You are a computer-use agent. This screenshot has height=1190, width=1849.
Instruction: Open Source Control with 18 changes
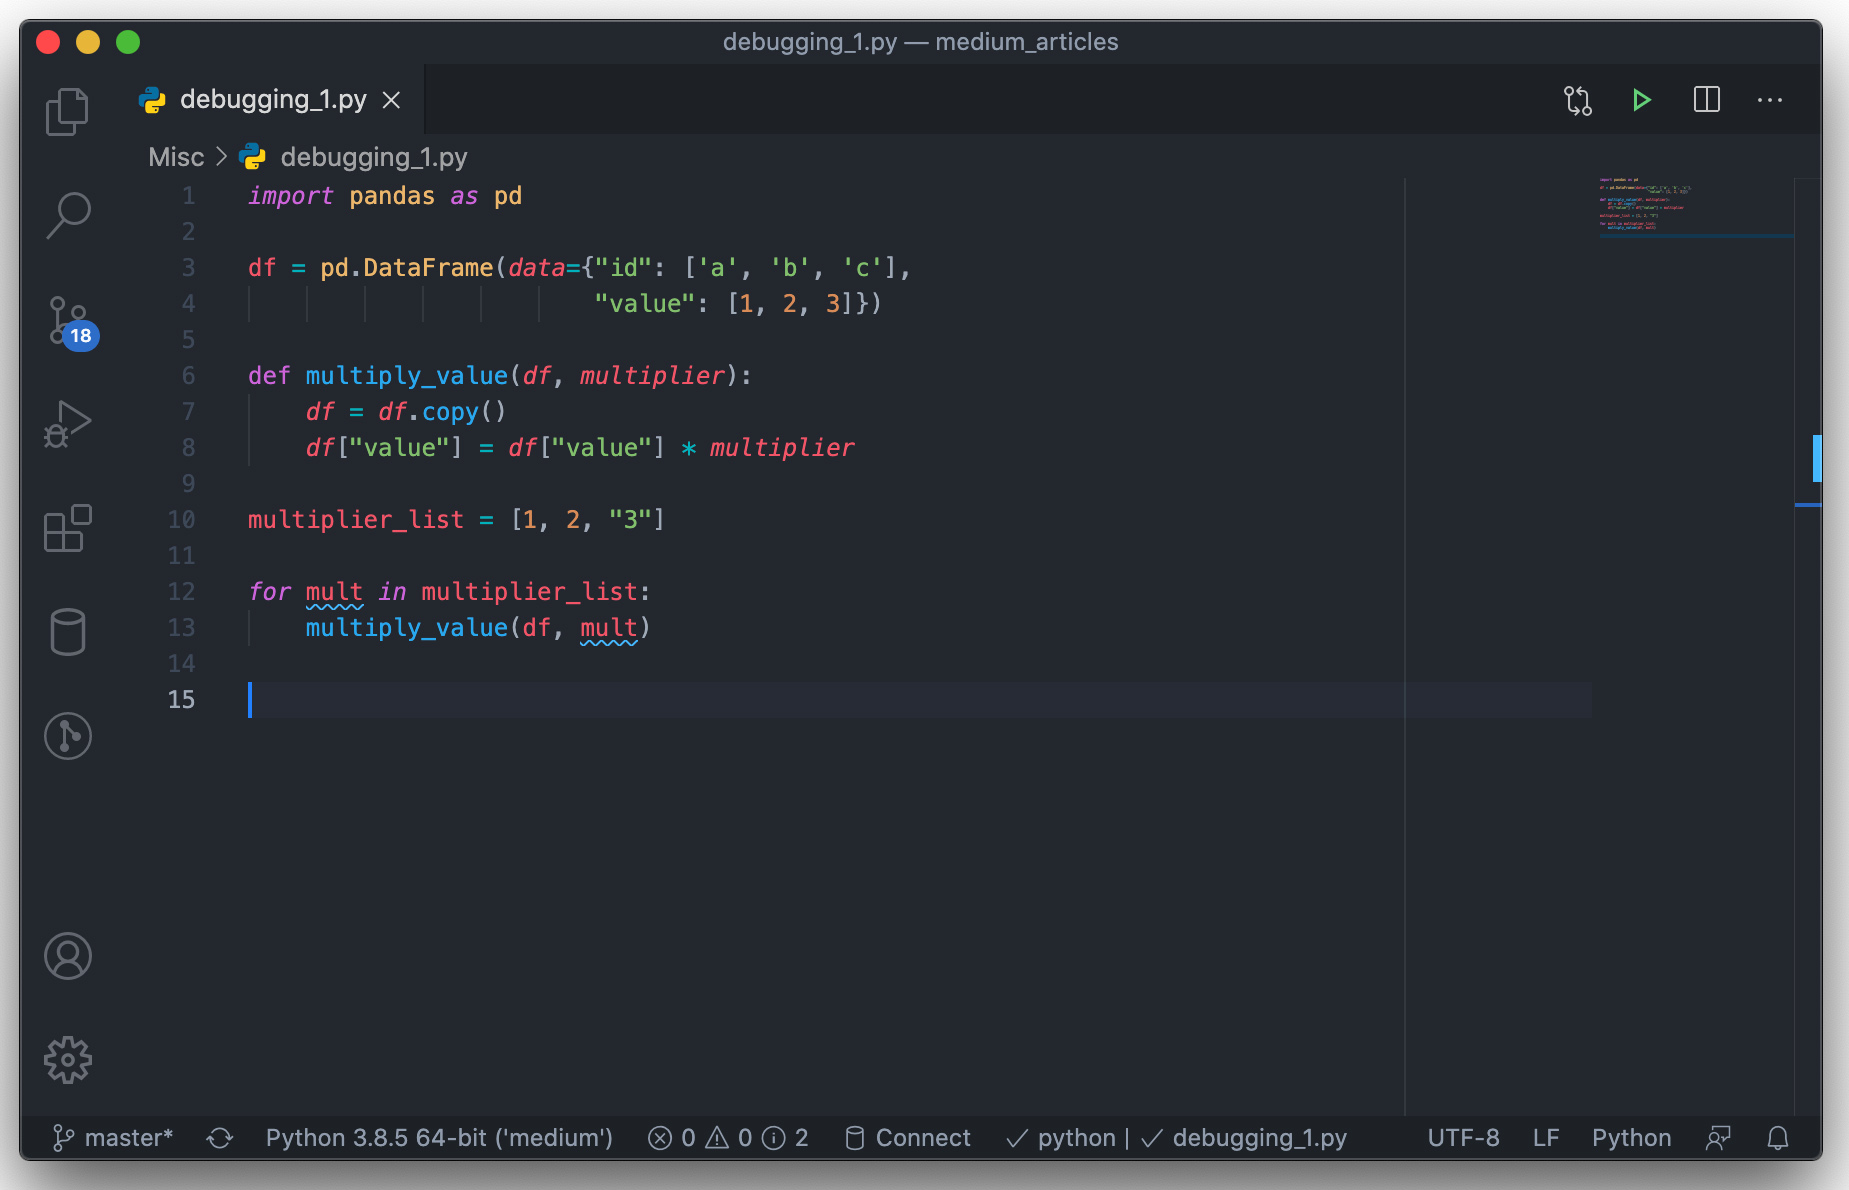click(x=68, y=321)
